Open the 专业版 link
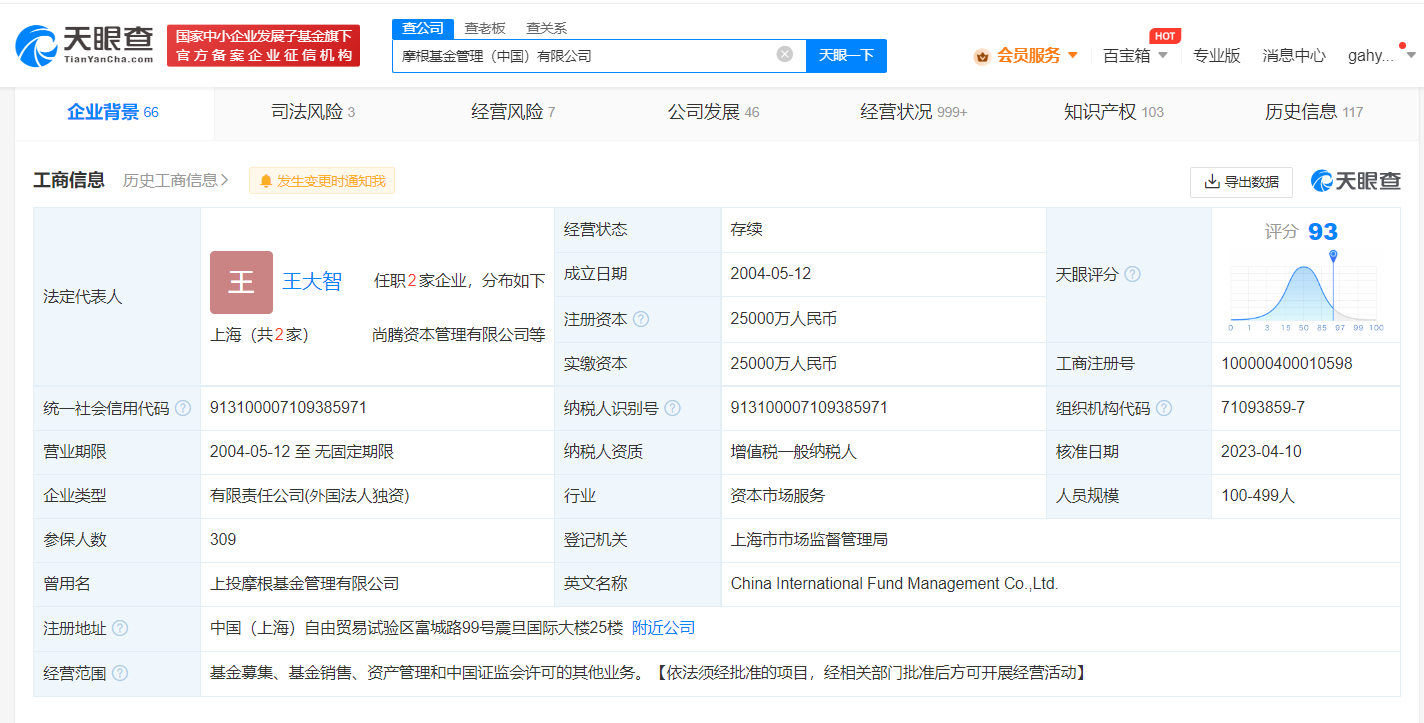The width and height of the screenshot is (1424, 723). click(1216, 56)
